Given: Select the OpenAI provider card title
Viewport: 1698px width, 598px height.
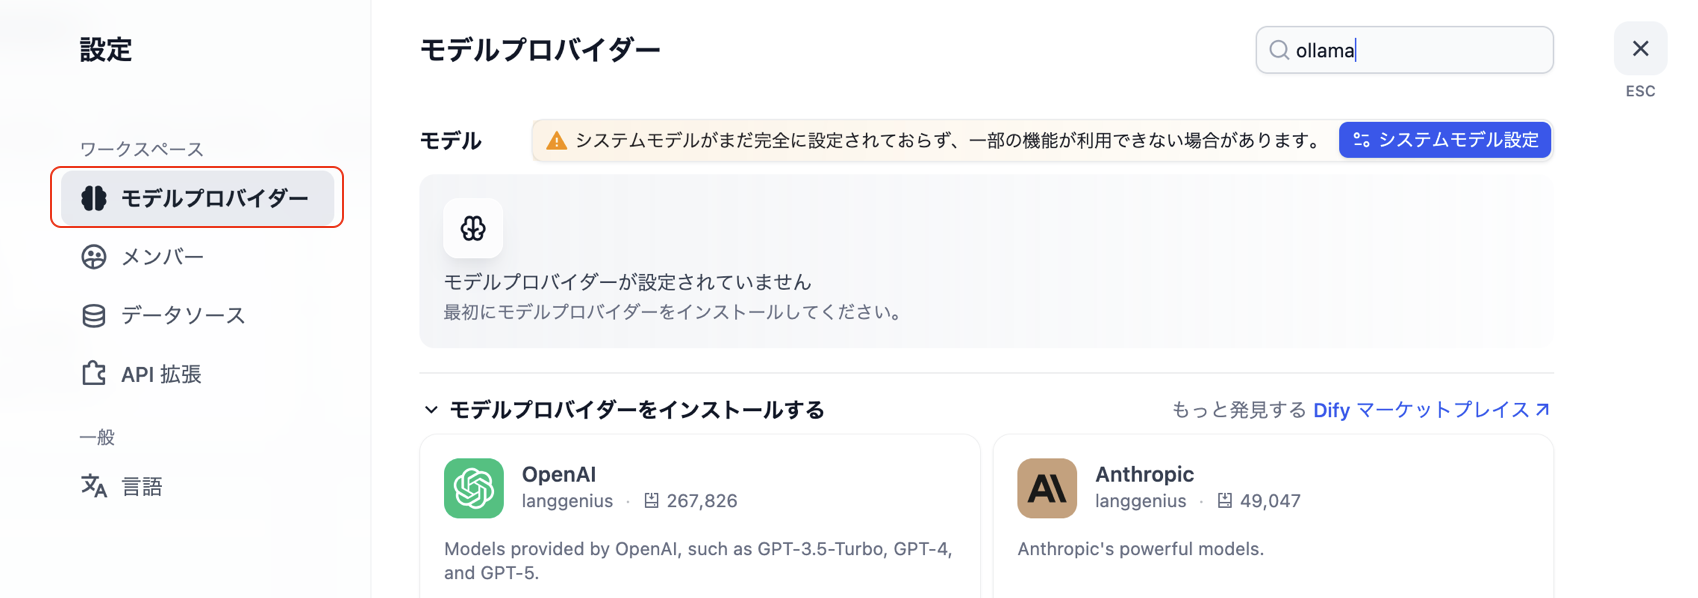Looking at the screenshot, I should tap(559, 474).
